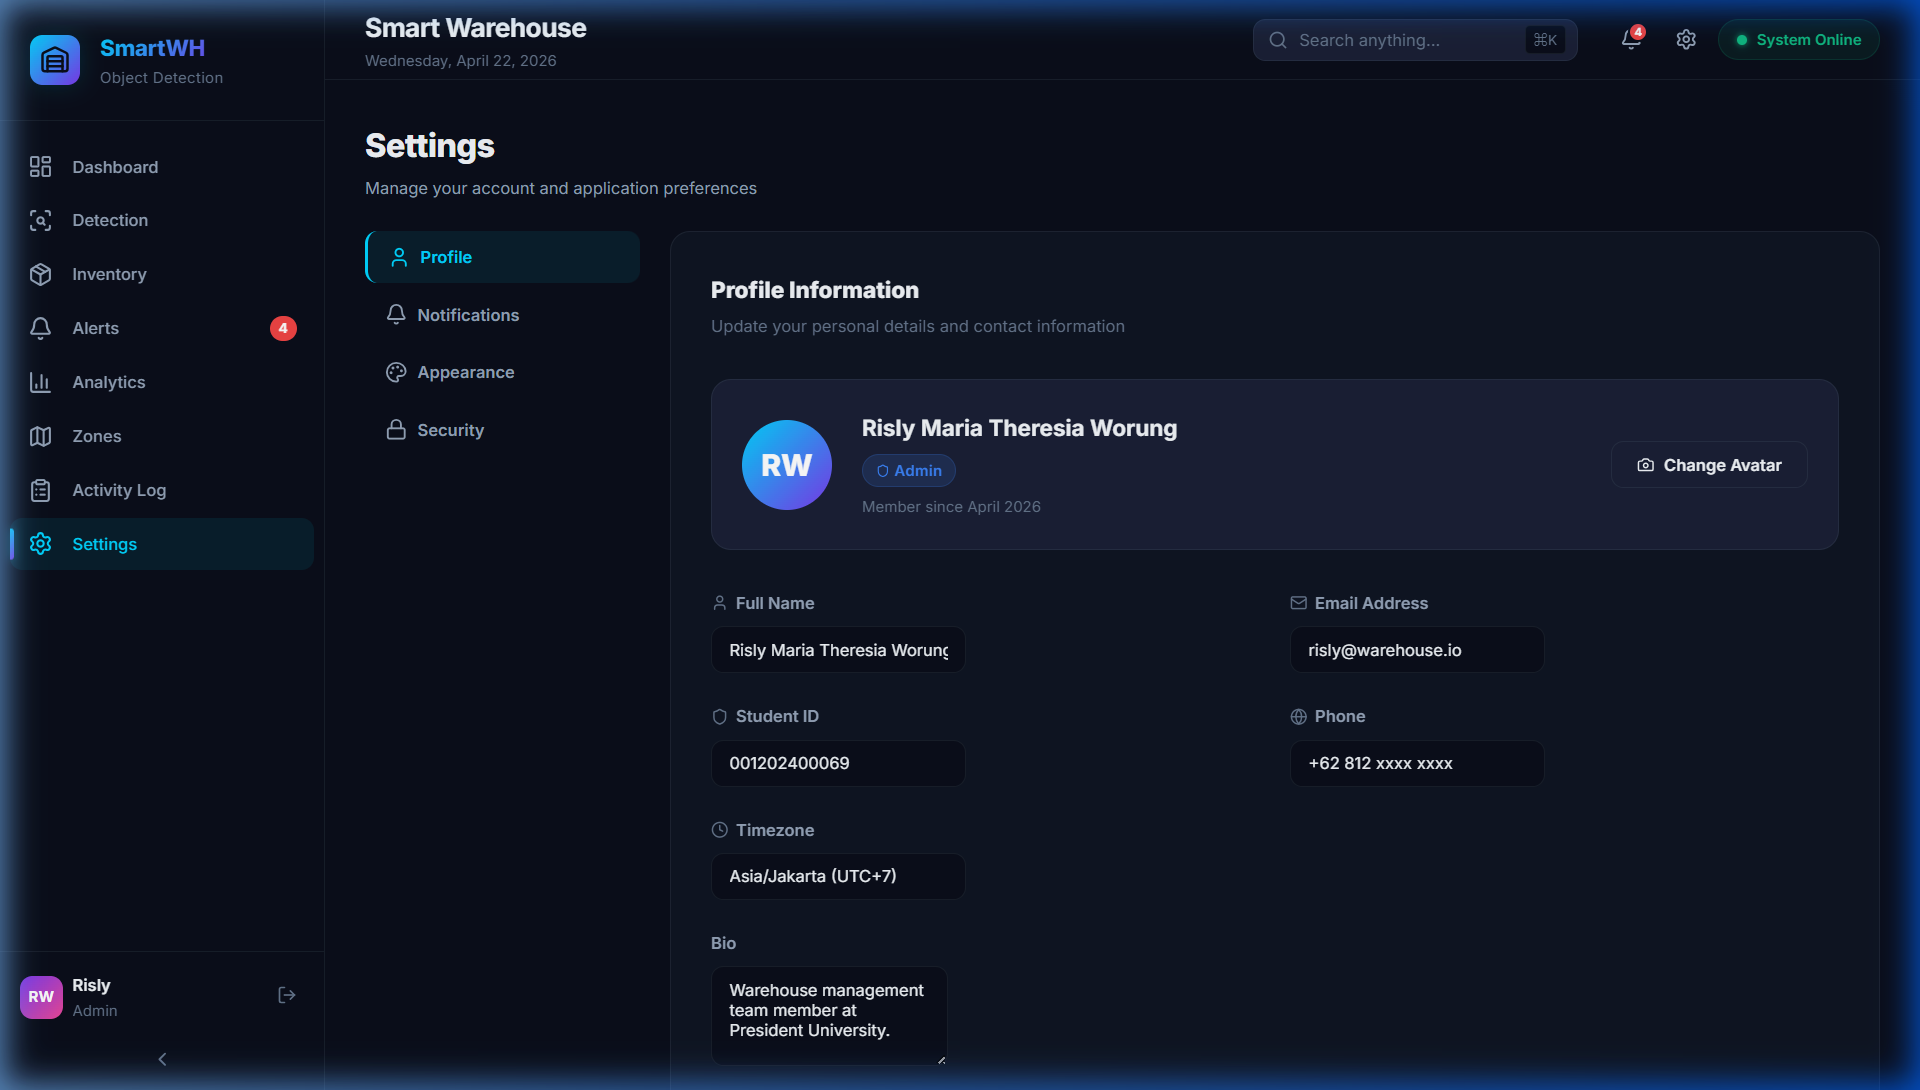Click the Change Avatar button

click(1708, 465)
